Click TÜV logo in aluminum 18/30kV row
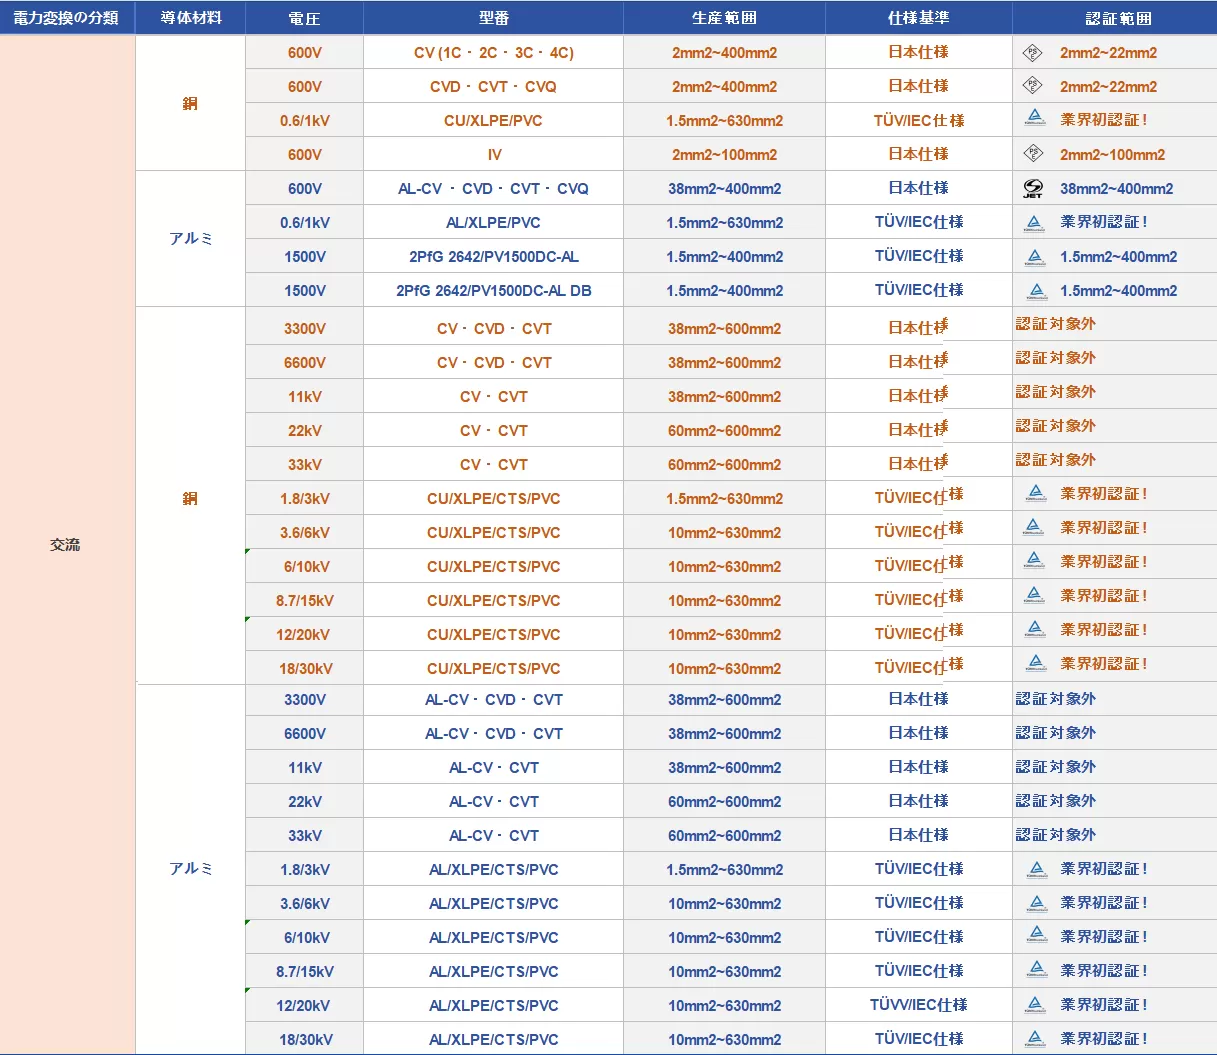 (x=1036, y=1039)
